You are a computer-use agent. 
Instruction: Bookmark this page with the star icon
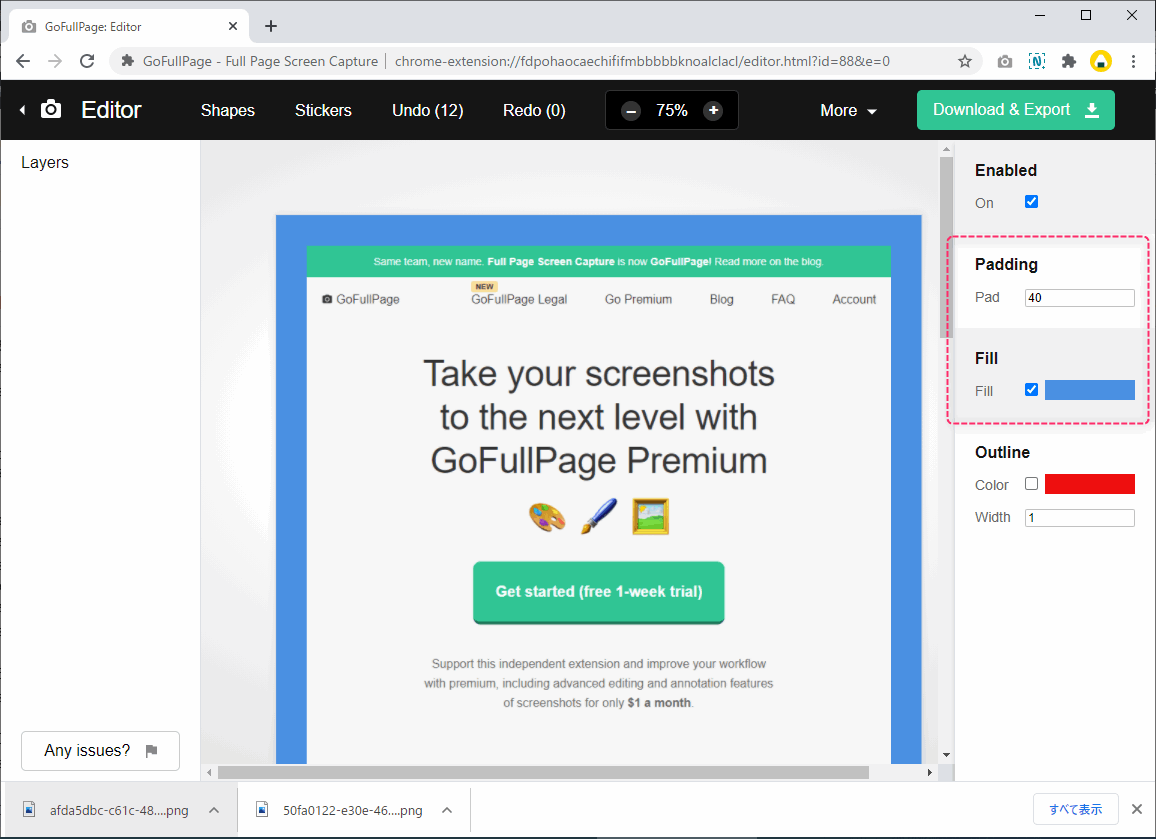pyautogui.click(x=964, y=61)
